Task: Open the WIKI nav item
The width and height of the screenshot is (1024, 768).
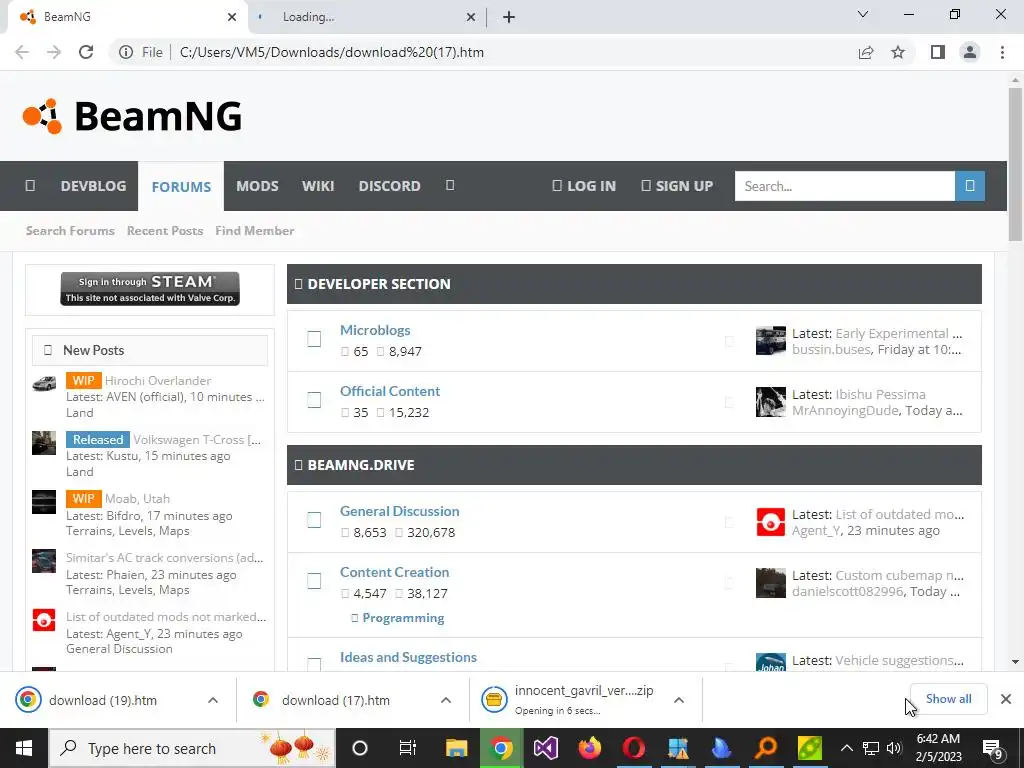Action: (x=318, y=186)
